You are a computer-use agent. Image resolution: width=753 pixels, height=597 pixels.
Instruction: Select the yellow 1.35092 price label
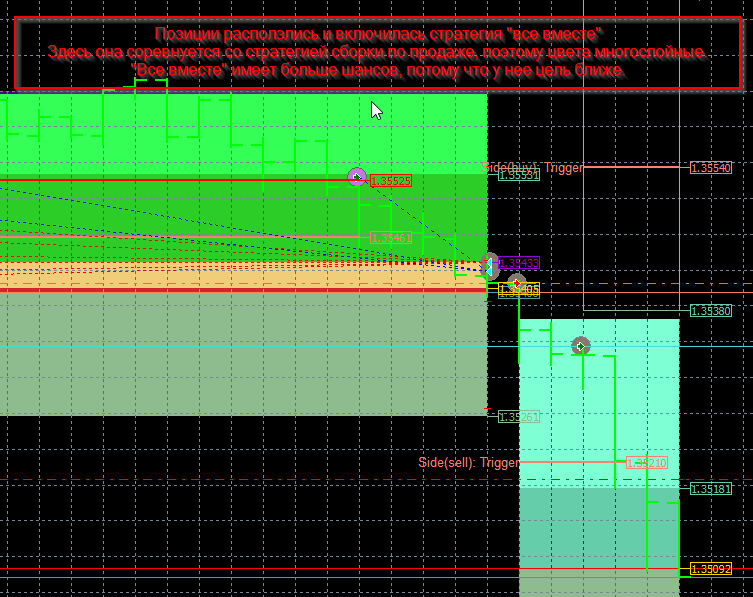[711, 569]
